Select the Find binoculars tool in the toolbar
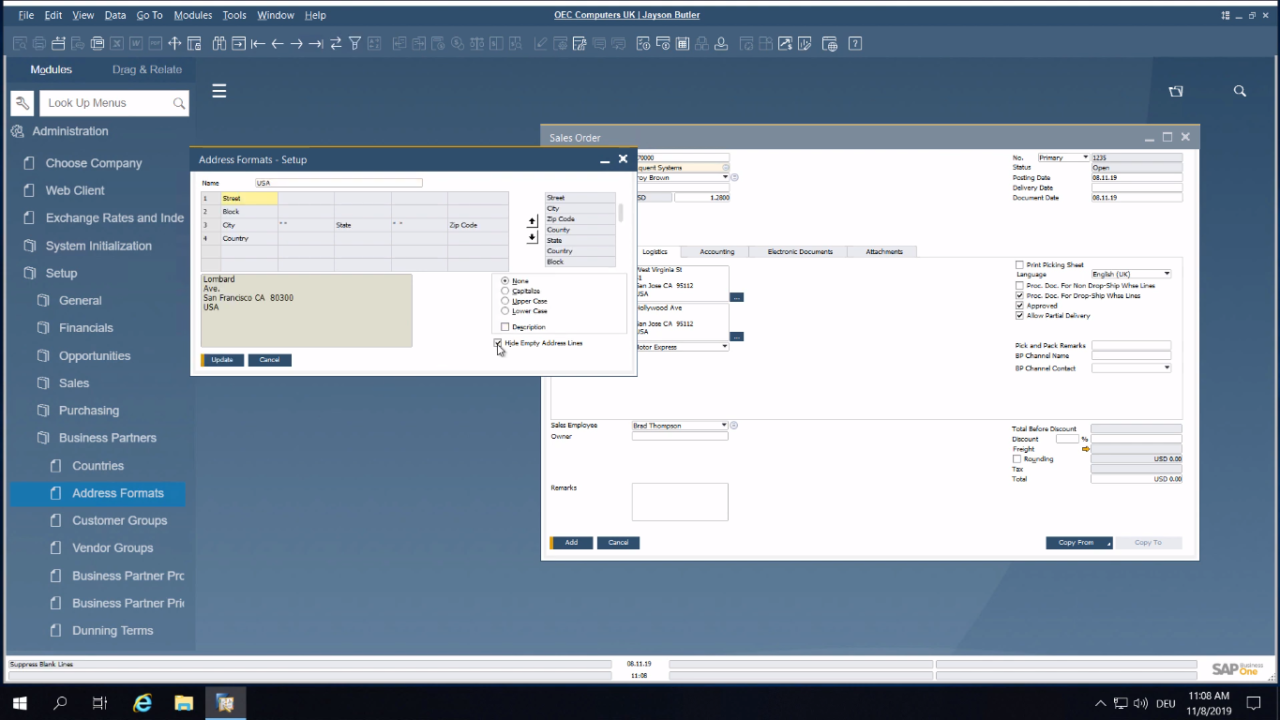1280x720 pixels. pyautogui.click(x=219, y=43)
